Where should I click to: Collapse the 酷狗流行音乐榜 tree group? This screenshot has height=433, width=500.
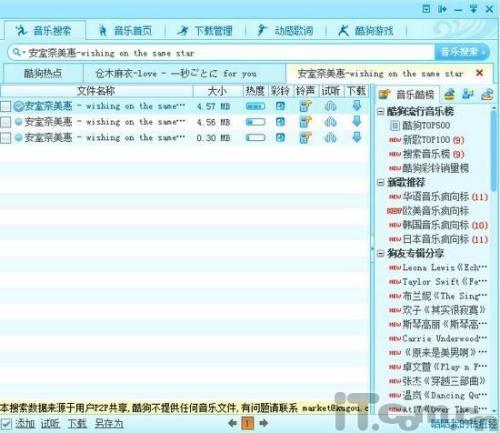click(381, 111)
